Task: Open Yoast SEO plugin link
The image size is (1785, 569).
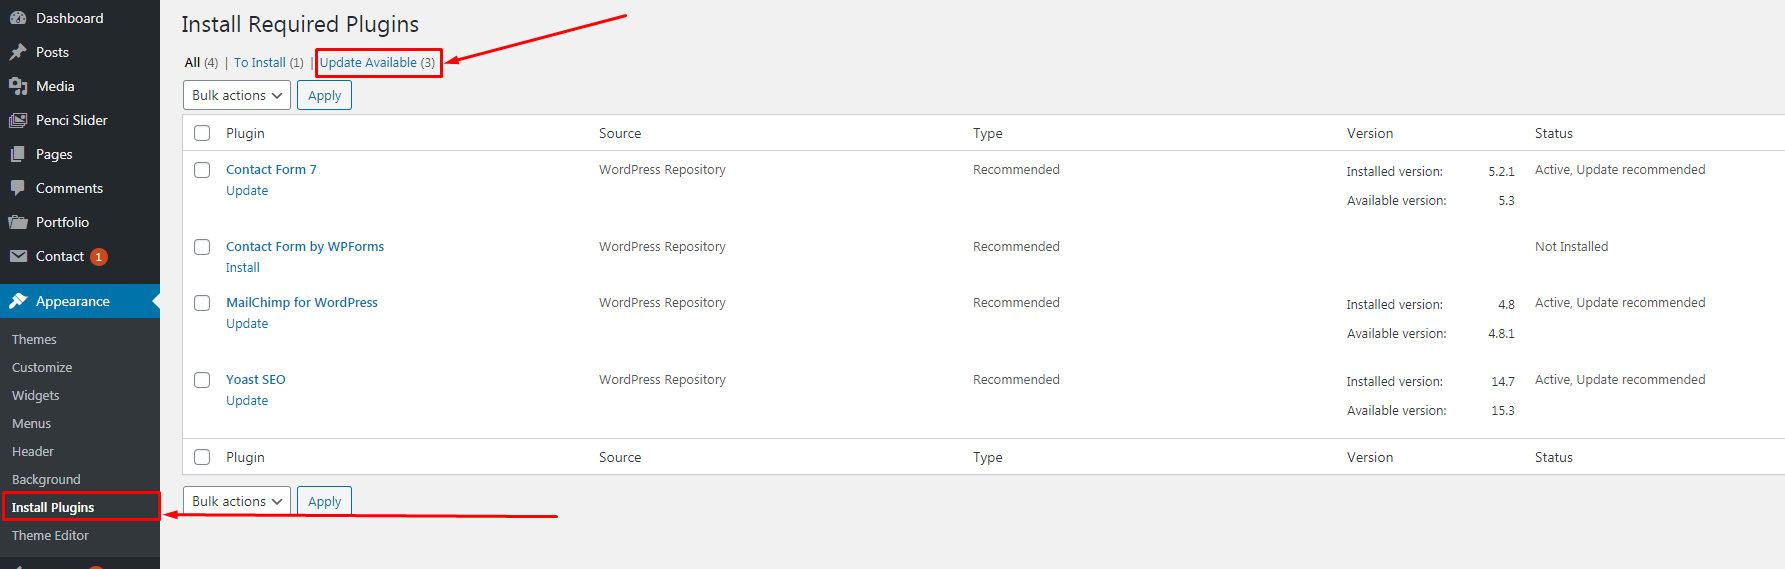Action: click(x=256, y=379)
